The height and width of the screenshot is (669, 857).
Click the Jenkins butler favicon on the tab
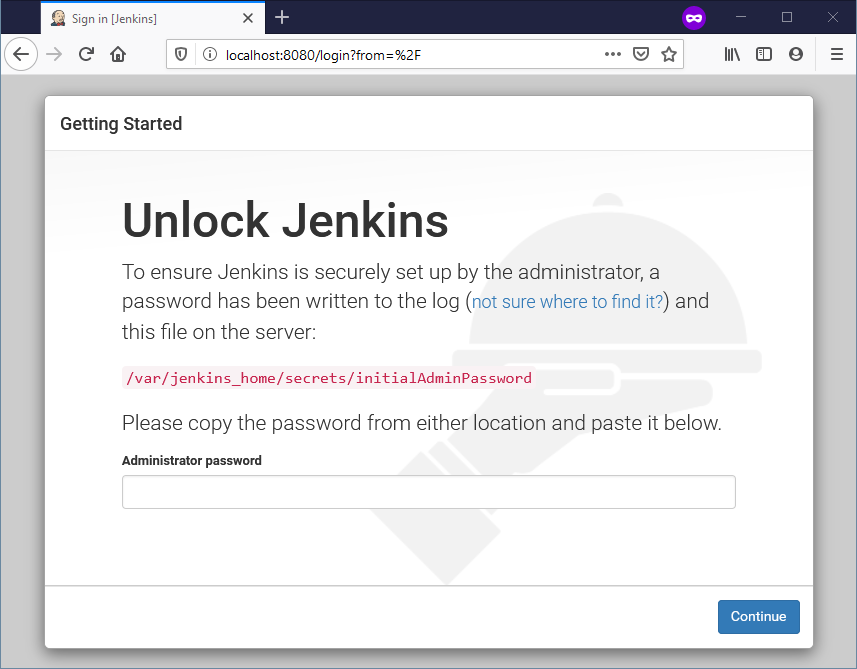pos(58,17)
